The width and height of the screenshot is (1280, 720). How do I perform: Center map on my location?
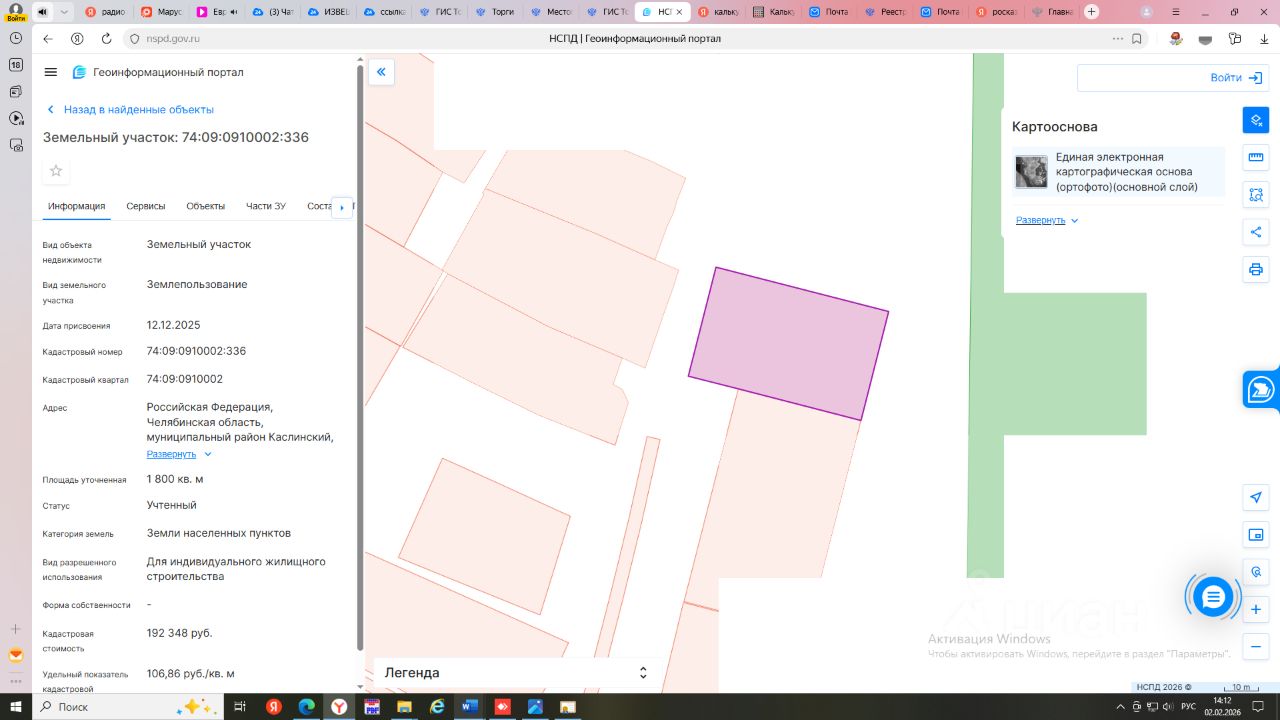[x=1255, y=497]
